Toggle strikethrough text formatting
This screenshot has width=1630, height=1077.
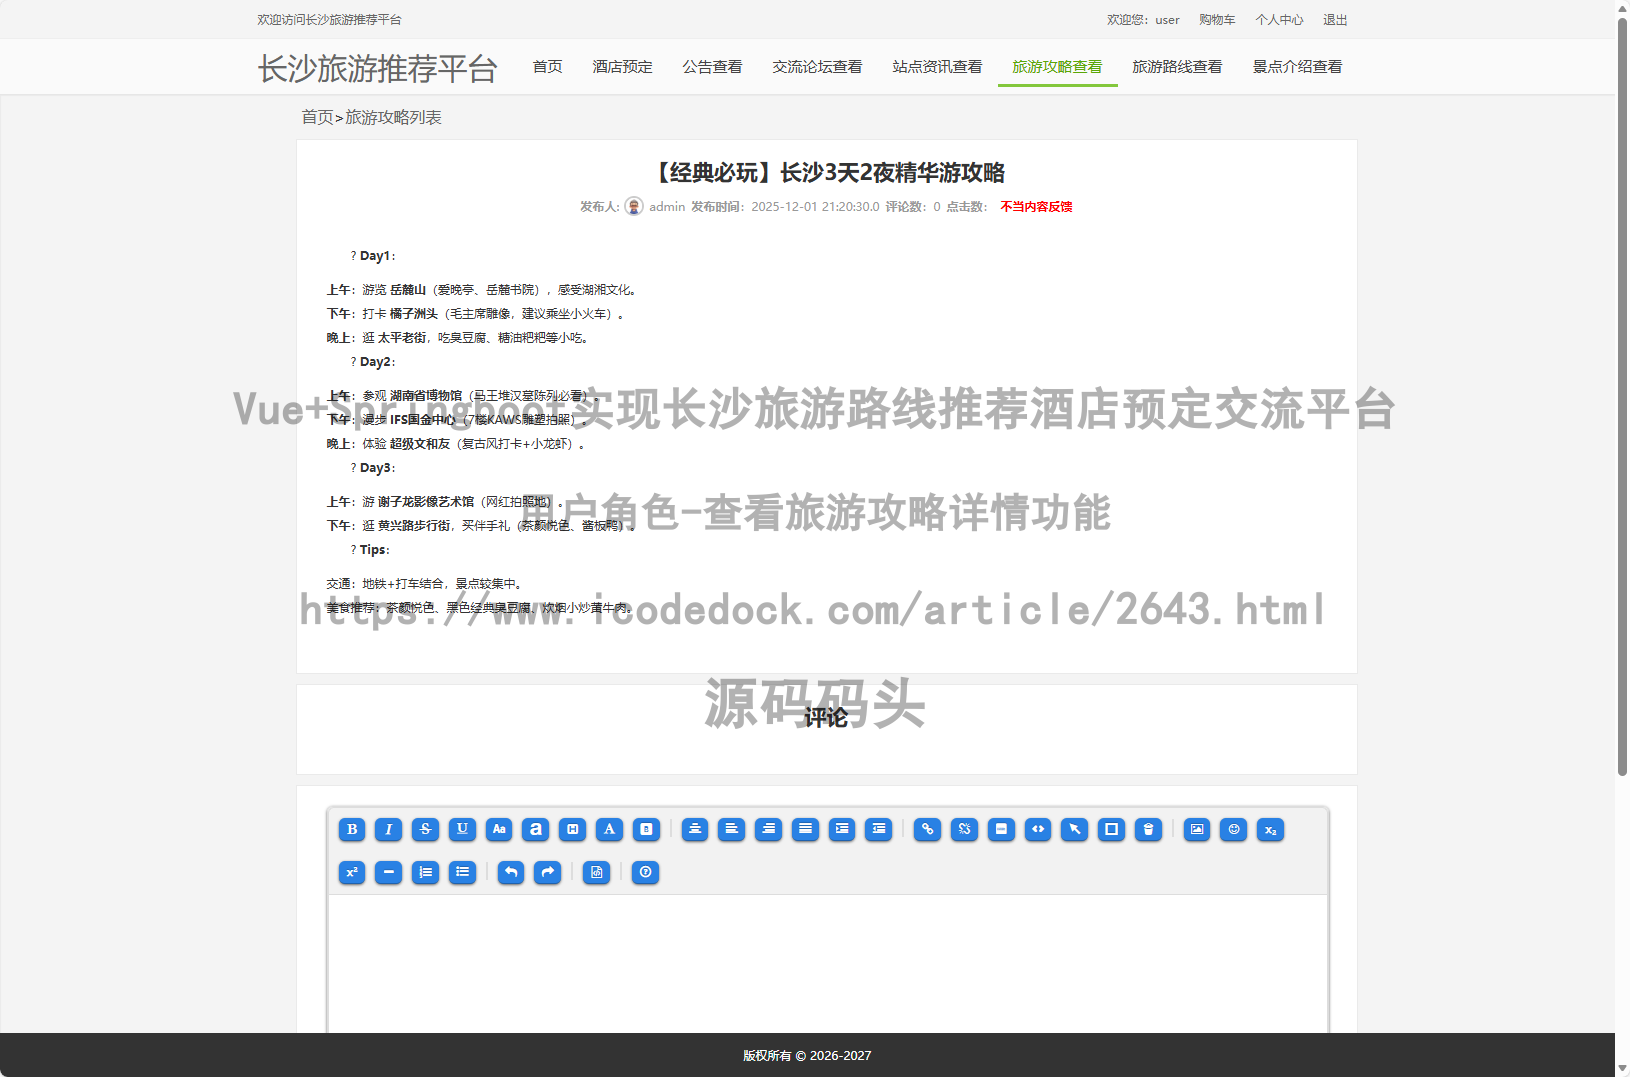pyautogui.click(x=425, y=829)
